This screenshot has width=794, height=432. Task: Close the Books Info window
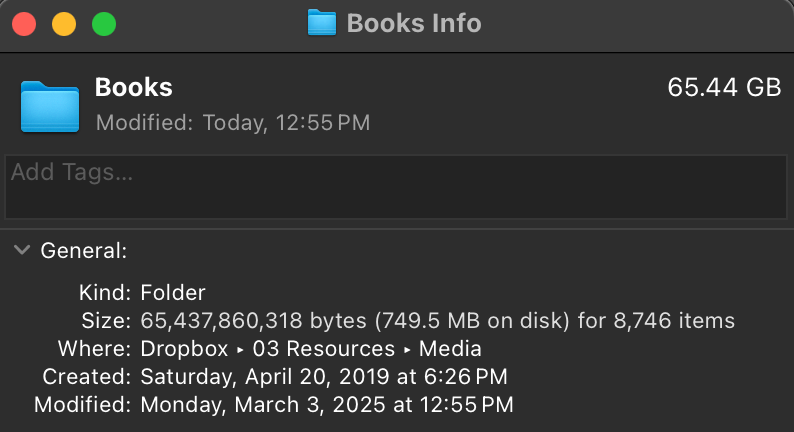24,23
